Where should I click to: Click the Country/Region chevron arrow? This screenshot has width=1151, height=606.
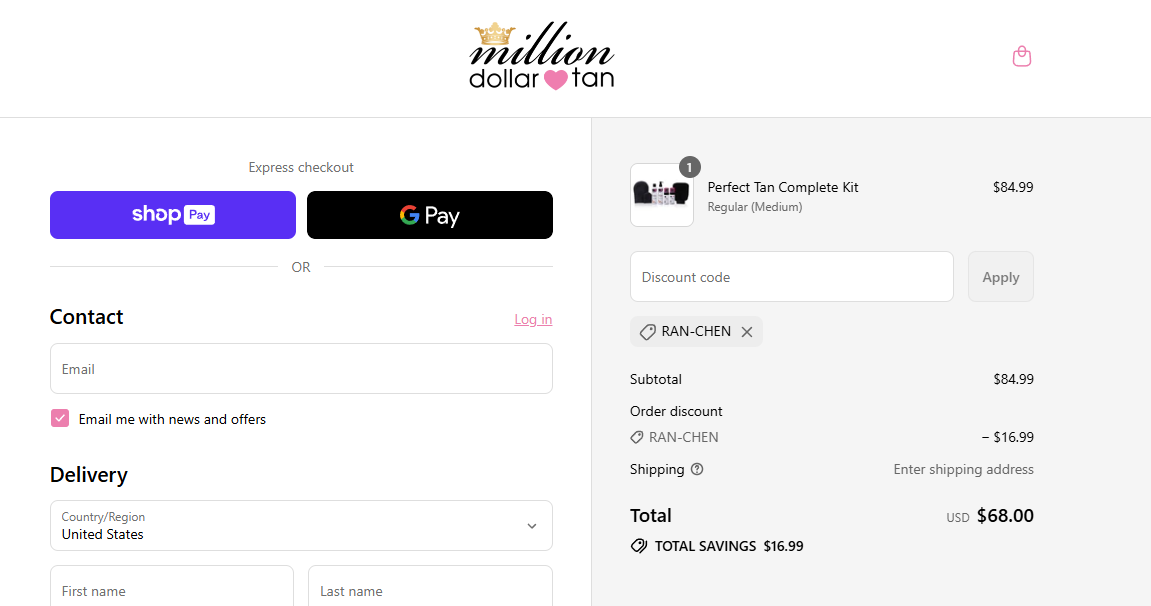coord(532,526)
